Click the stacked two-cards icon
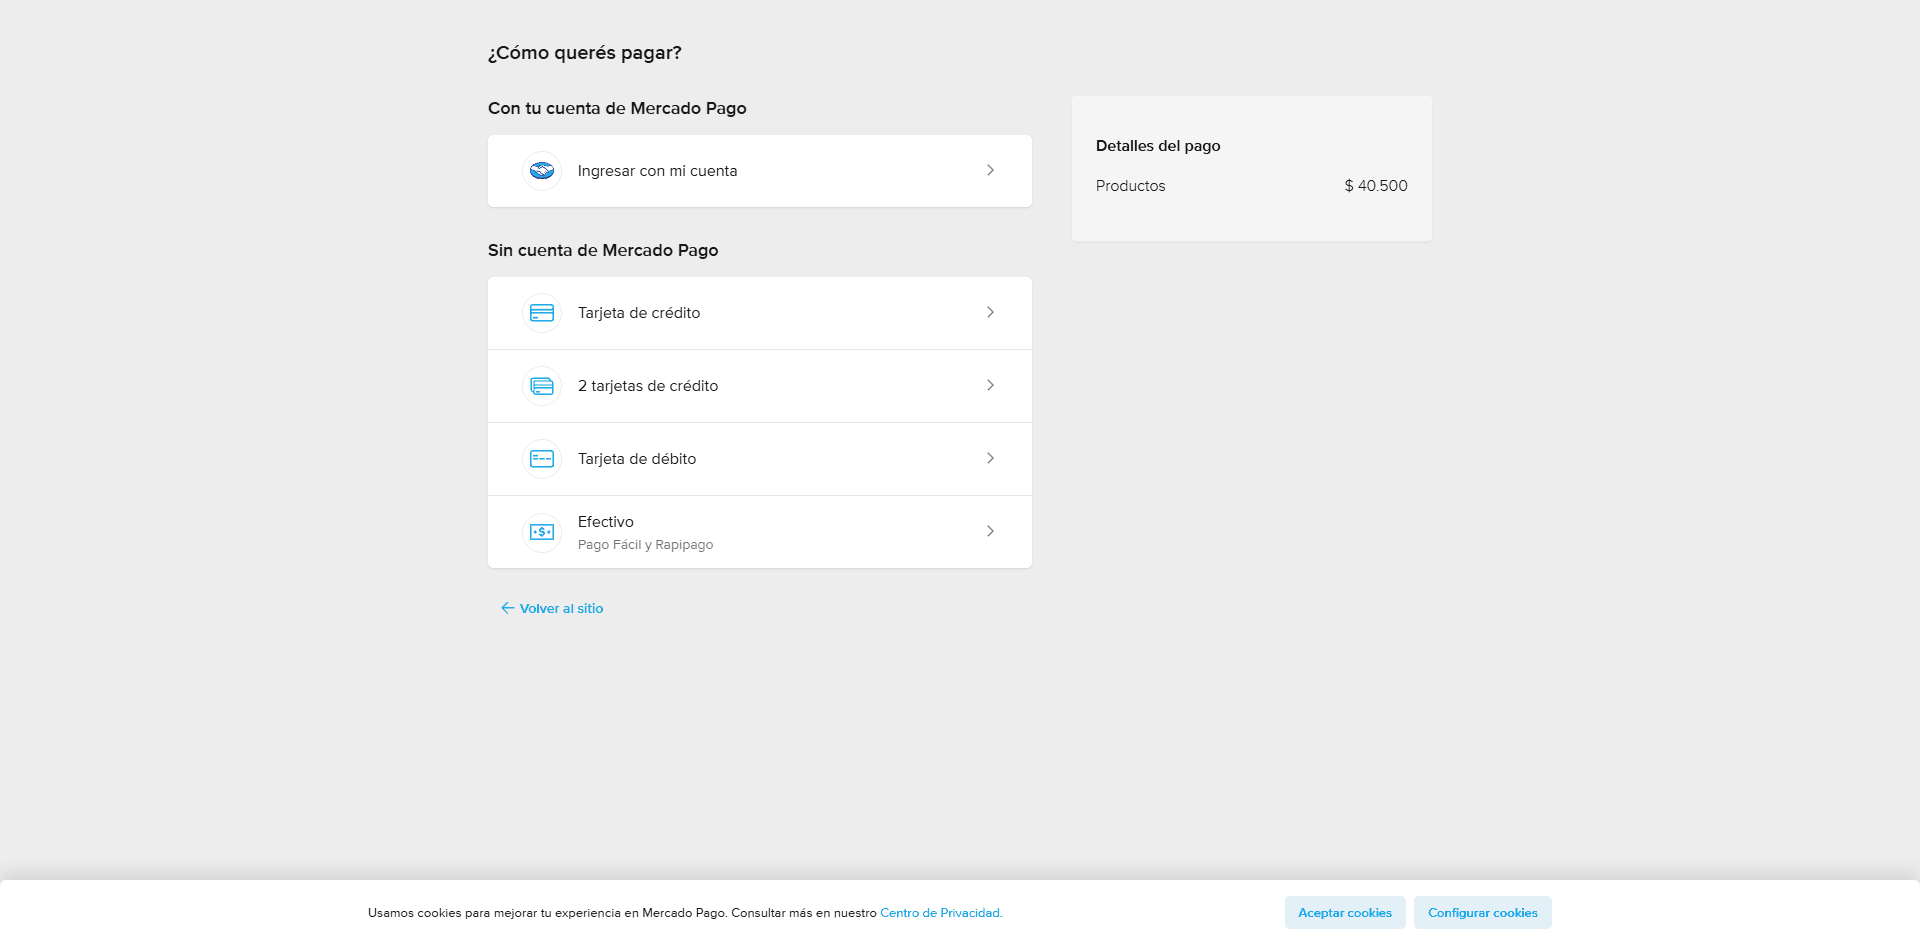 pos(542,386)
